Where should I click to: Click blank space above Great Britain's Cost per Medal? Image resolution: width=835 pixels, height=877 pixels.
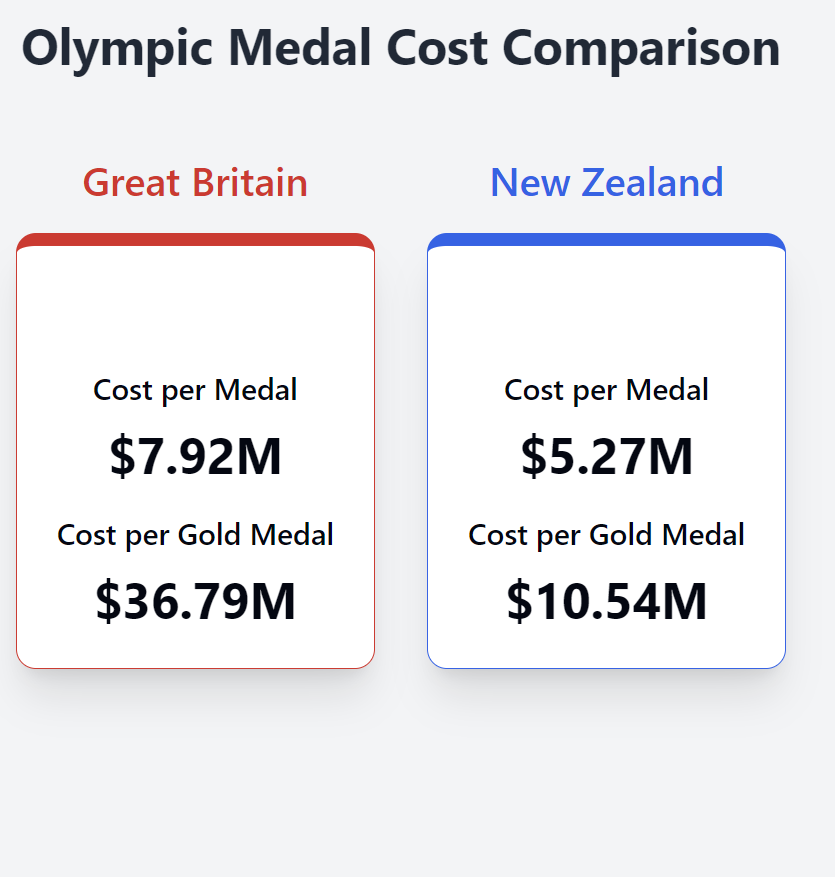click(x=195, y=310)
